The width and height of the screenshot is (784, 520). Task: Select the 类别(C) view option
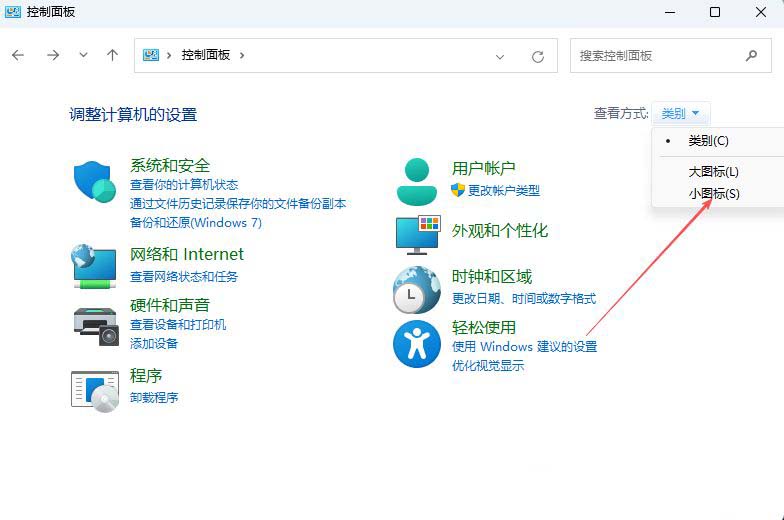(x=708, y=141)
